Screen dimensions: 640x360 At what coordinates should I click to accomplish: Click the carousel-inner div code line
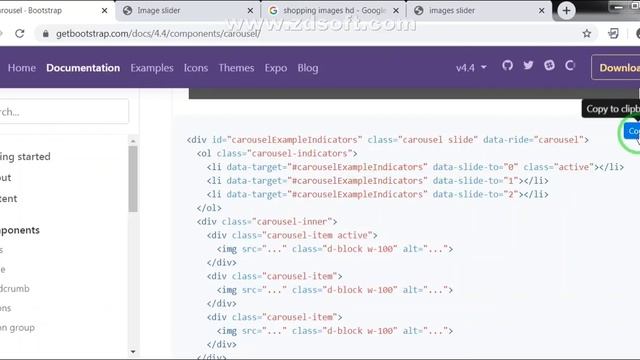[267, 222]
